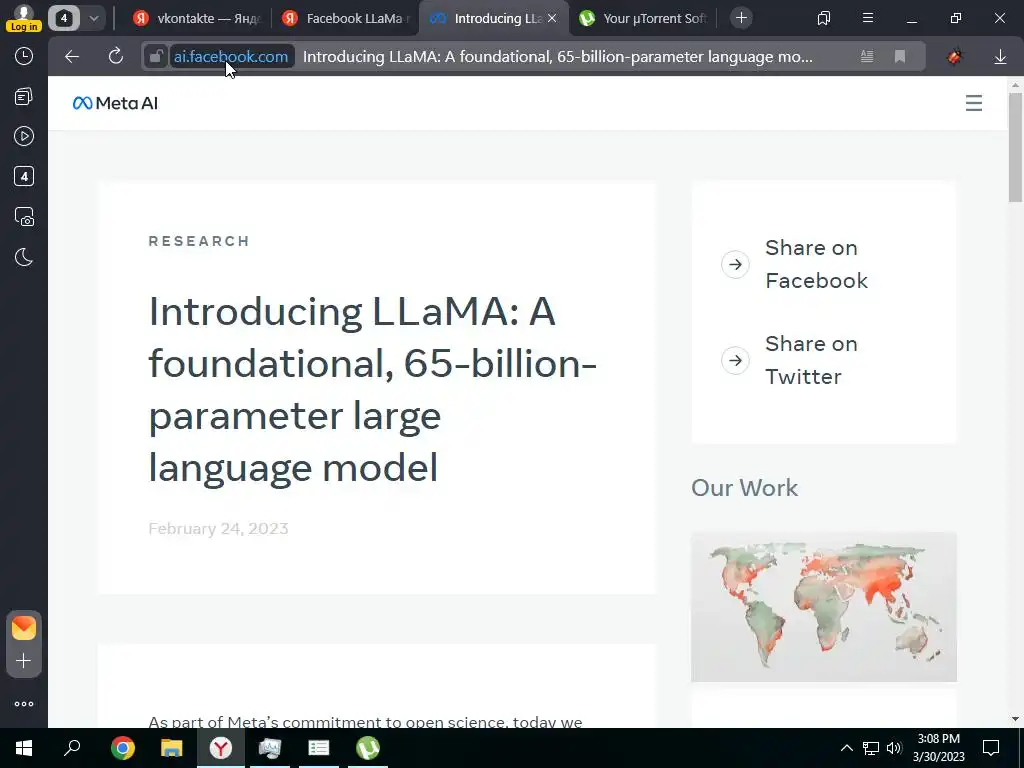Click the ladybug extension icon

(955, 57)
